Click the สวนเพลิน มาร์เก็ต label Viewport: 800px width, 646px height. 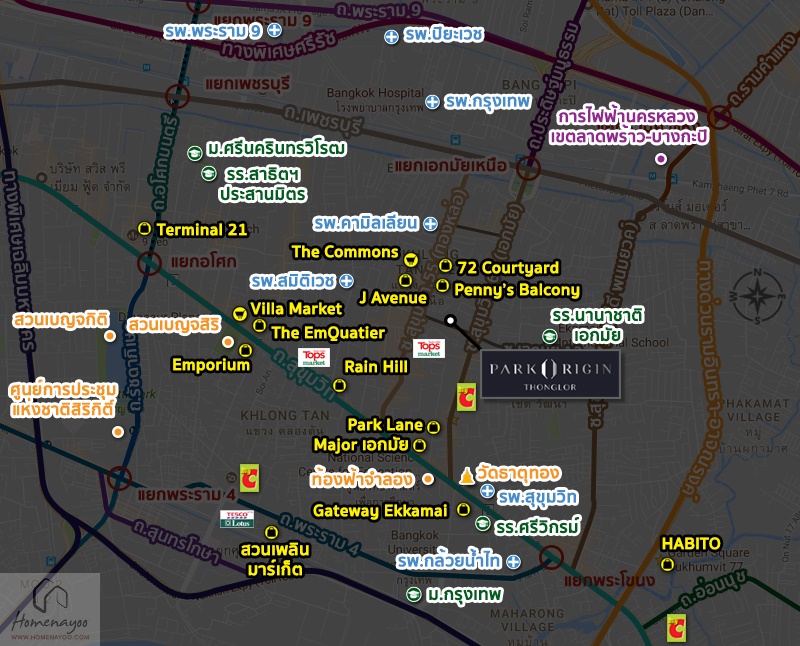pyautogui.click(x=272, y=559)
